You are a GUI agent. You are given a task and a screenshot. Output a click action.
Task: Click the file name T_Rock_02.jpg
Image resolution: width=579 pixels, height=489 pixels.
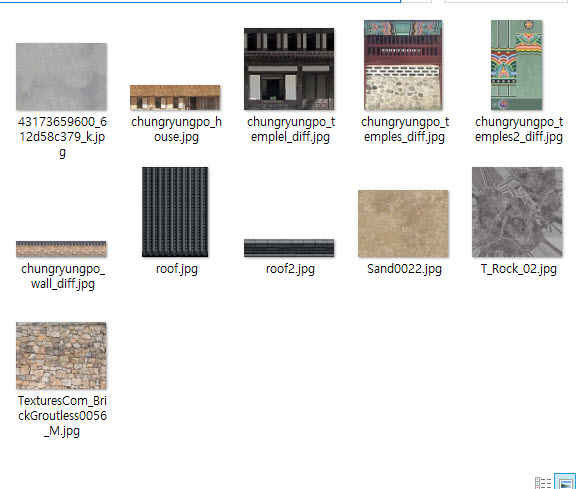pyautogui.click(x=518, y=269)
